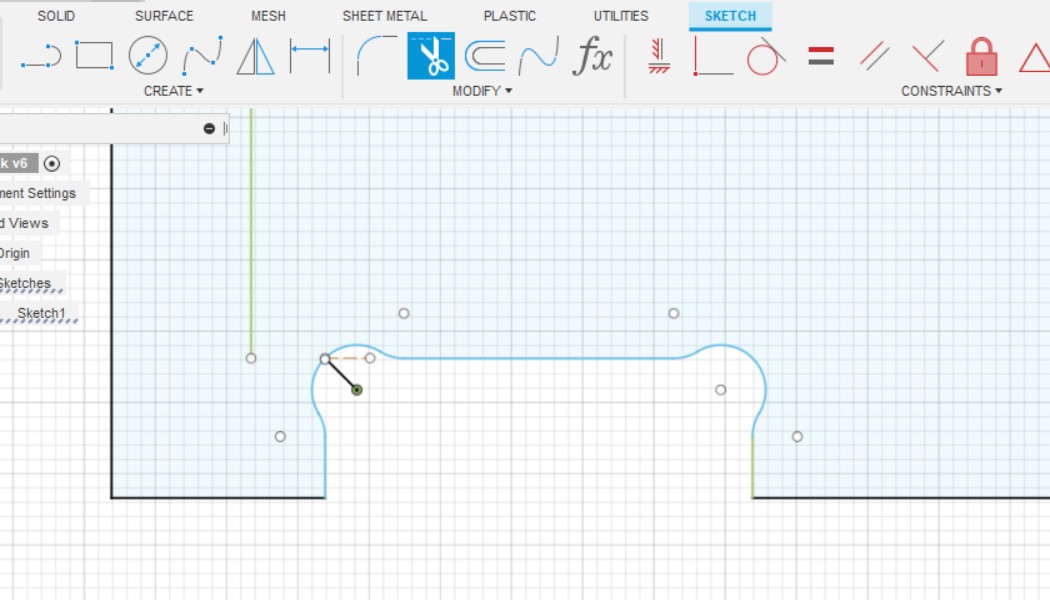Viewport: 1050px width, 600px height.
Task: Collapse the browser panel minus icon
Action: point(209,129)
